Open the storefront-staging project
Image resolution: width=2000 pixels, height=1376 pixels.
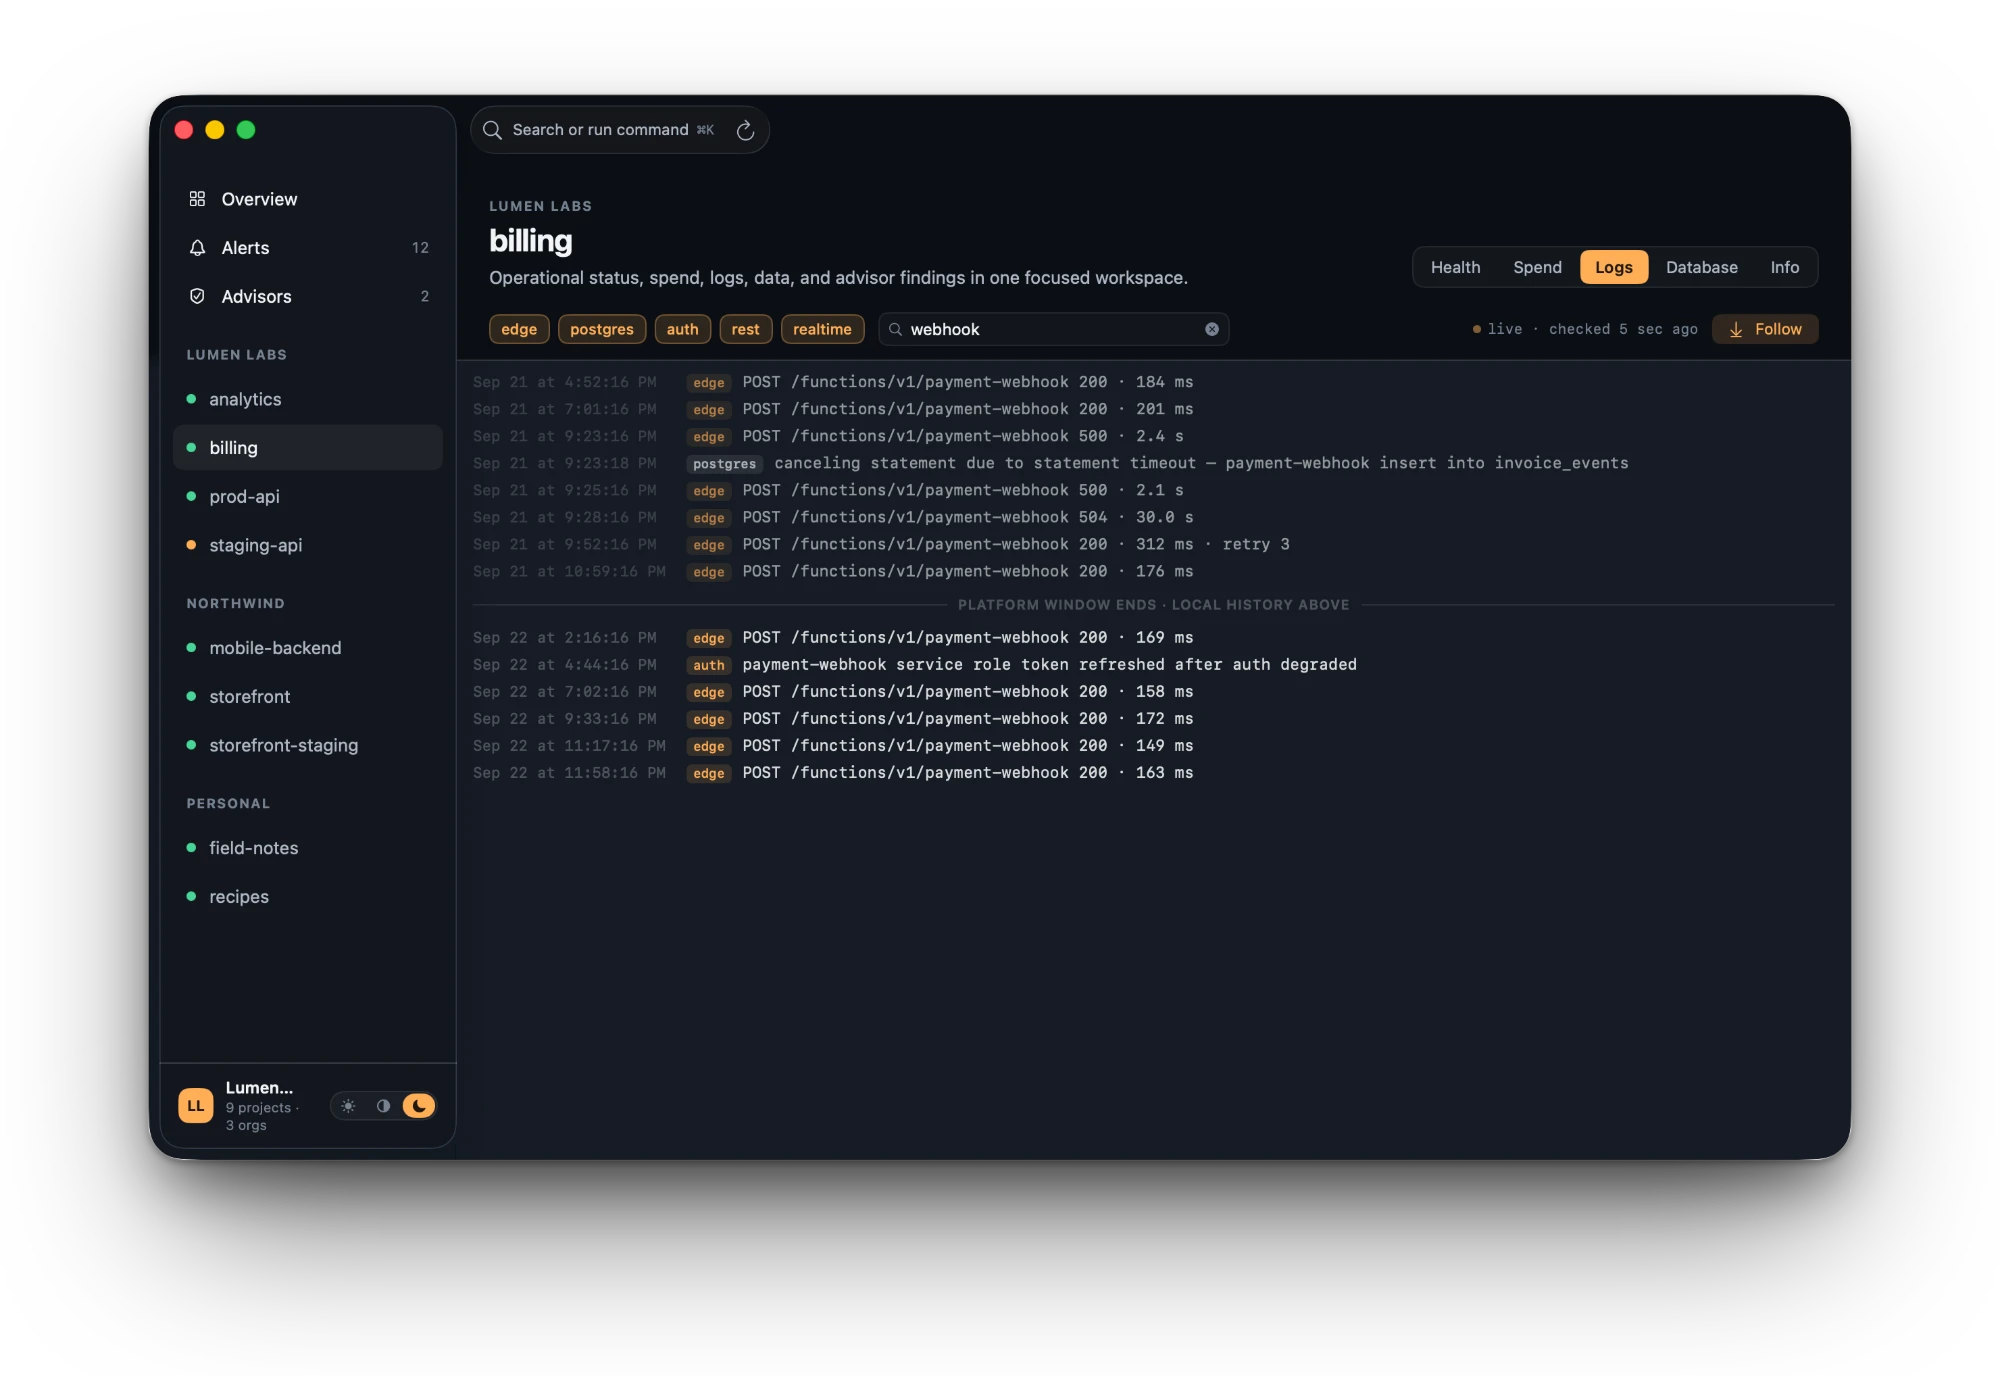pos(308,745)
